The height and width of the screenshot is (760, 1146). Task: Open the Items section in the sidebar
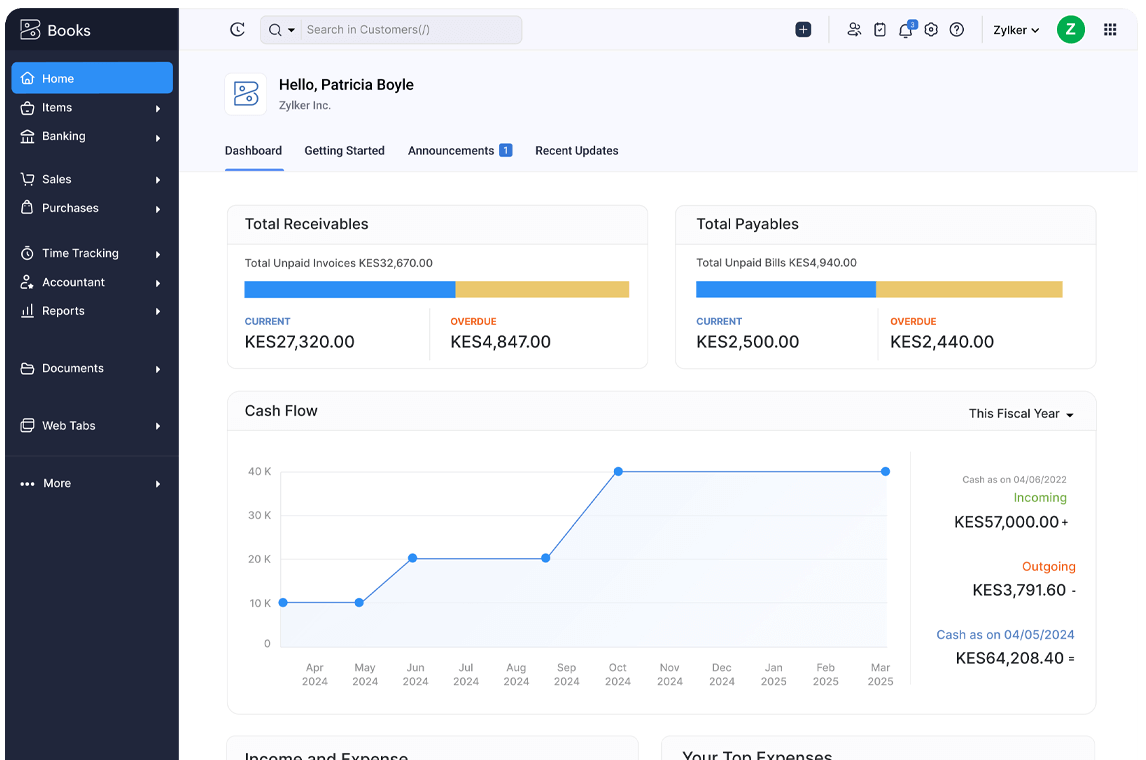coord(56,107)
